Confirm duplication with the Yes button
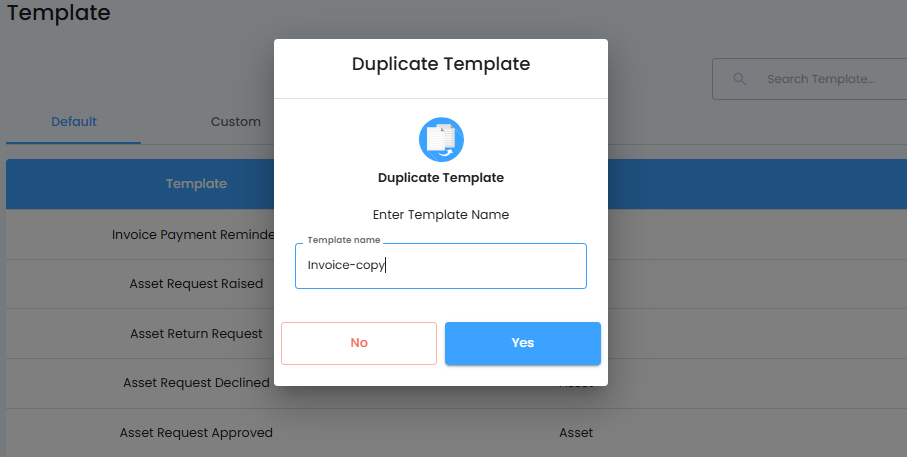This screenshot has width=907, height=457. click(522, 343)
